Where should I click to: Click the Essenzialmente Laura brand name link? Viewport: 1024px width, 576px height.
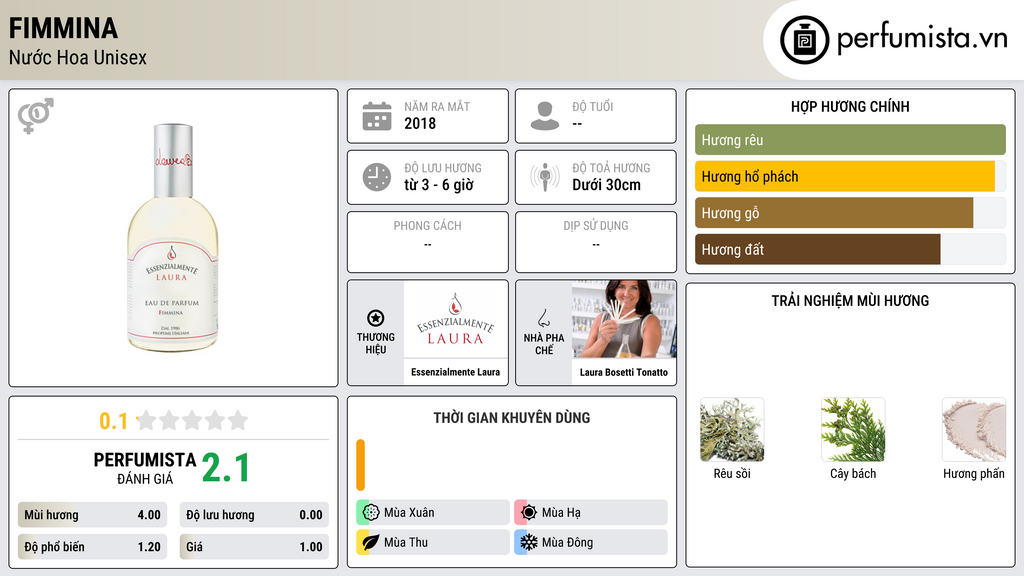point(455,372)
